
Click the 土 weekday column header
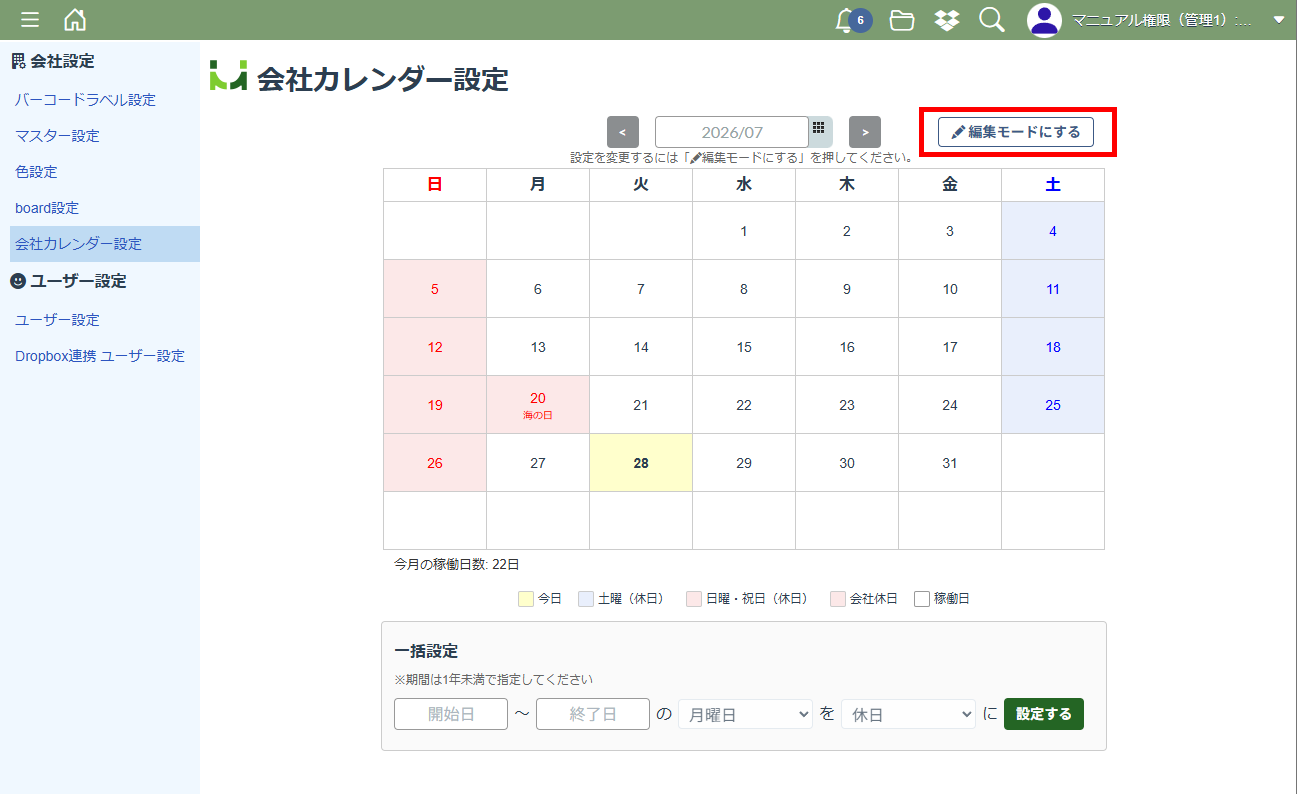(1053, 185)
